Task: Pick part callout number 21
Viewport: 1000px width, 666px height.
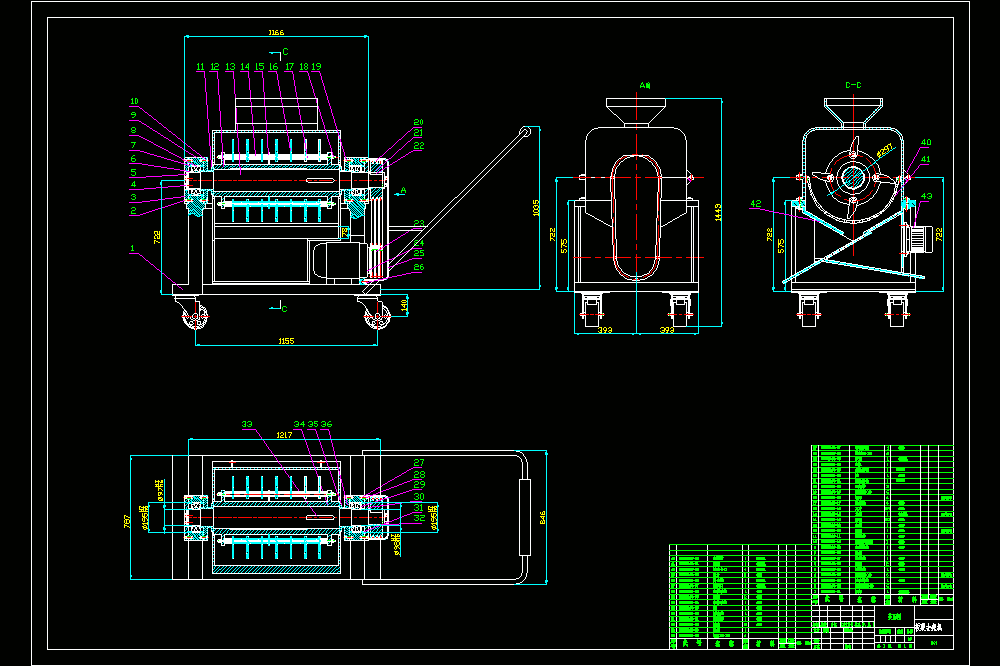Action: pyautogui.click(x=418, y=133)
